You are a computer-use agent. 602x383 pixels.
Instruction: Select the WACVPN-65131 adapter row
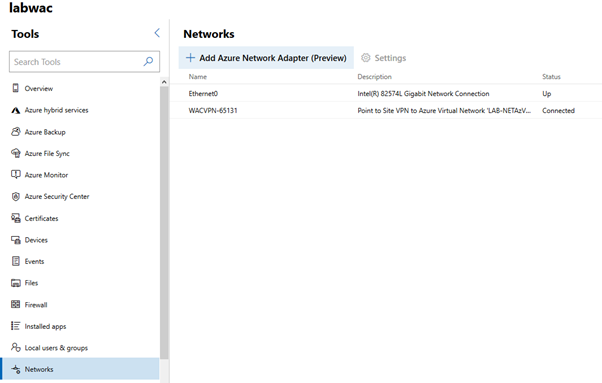pos(386,110)
